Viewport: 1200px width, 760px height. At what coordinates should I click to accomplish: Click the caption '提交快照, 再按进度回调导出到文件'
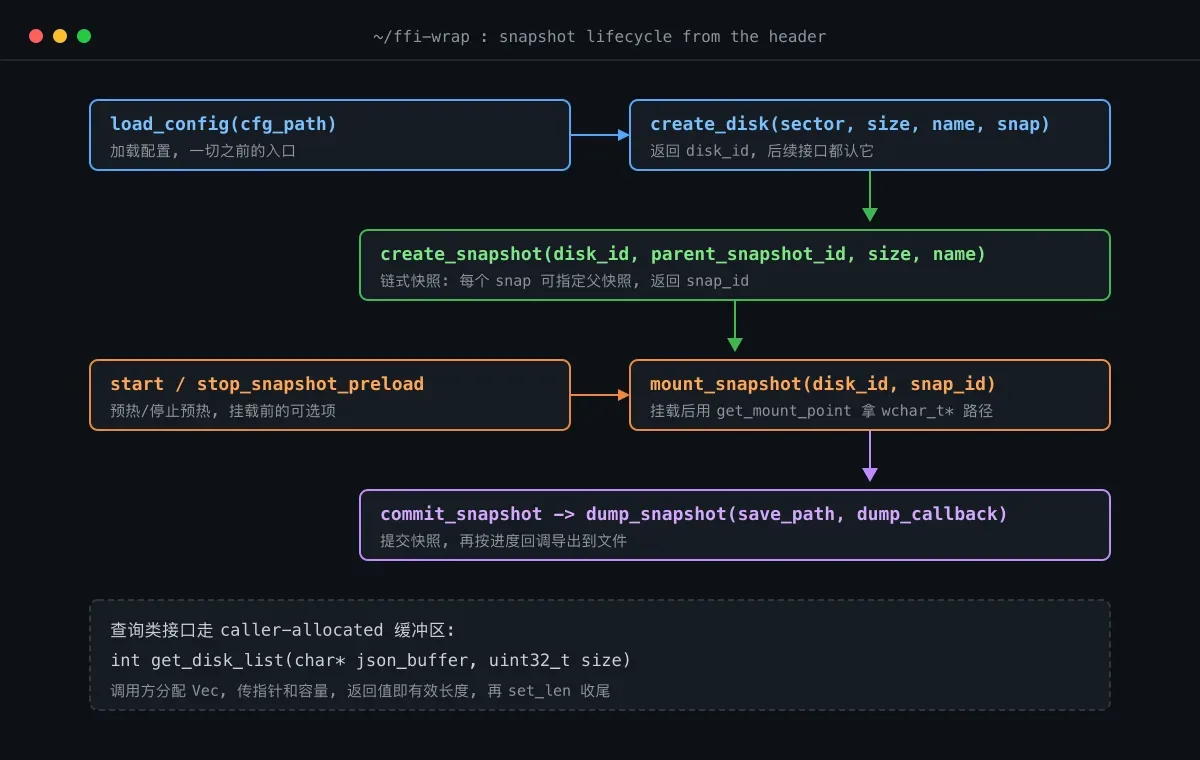point(503,541)
